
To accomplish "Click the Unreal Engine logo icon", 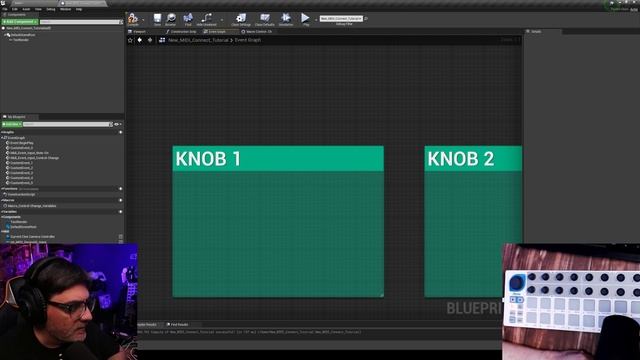I will 3,3.
